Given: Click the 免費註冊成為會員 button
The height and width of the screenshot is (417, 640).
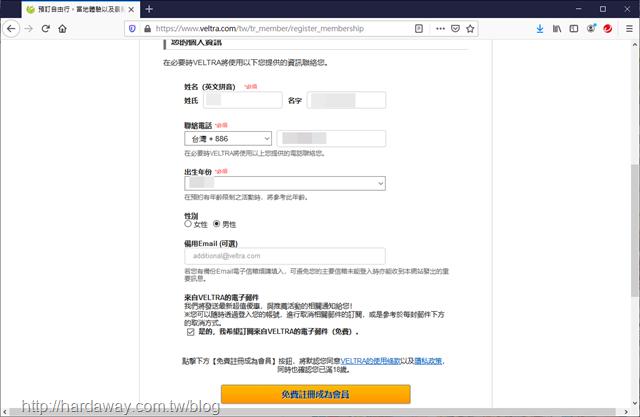Looking at the screenshot, I should tap(316, 394).
